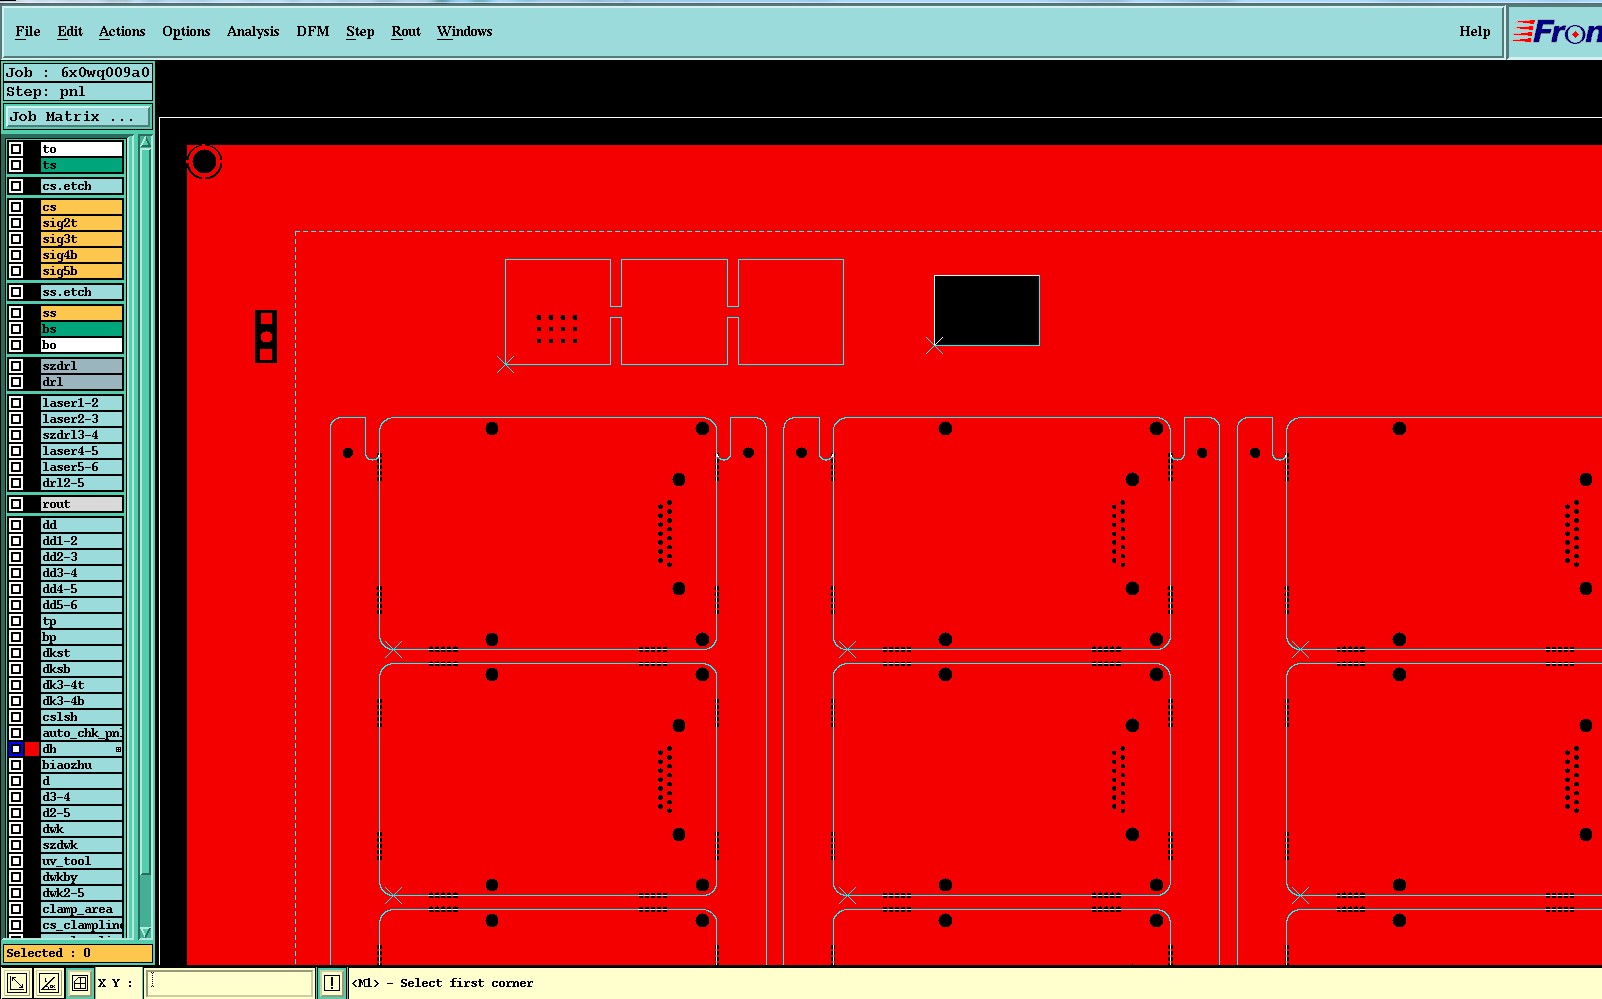Image resolution: width=1602 pixels, height=999 pixels.
Task: Select the auto_chk_pnl layer name
Action: point(82,733)
